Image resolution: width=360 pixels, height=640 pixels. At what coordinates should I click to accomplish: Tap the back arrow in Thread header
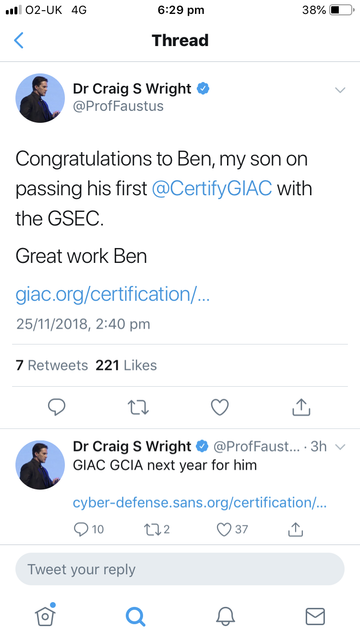point(19,40)
